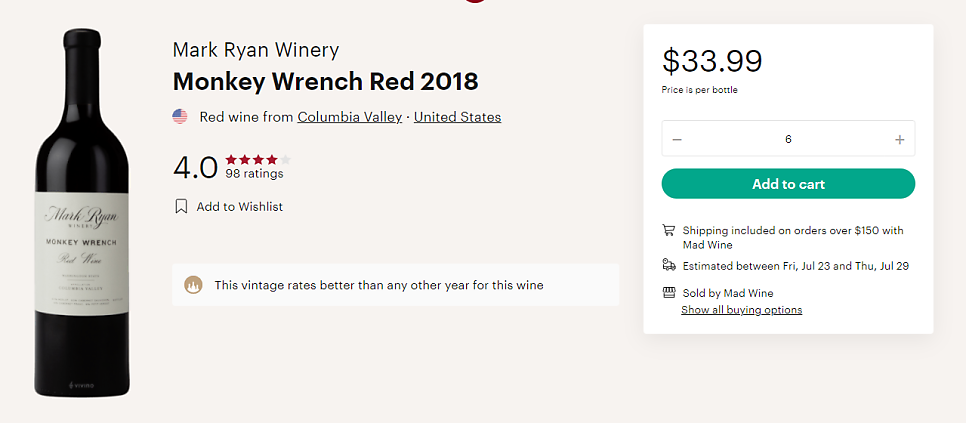This screenshot has height=423, width=966.
Task: Click the delivery truck estimate icon
Action: (x=668, y=265)
